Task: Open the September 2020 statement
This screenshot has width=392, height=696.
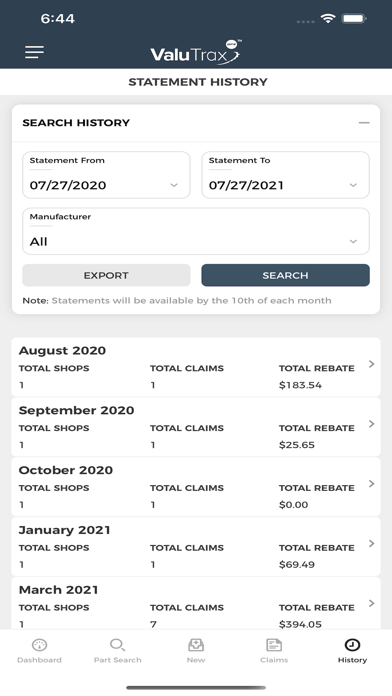Action: pos(196,427)
